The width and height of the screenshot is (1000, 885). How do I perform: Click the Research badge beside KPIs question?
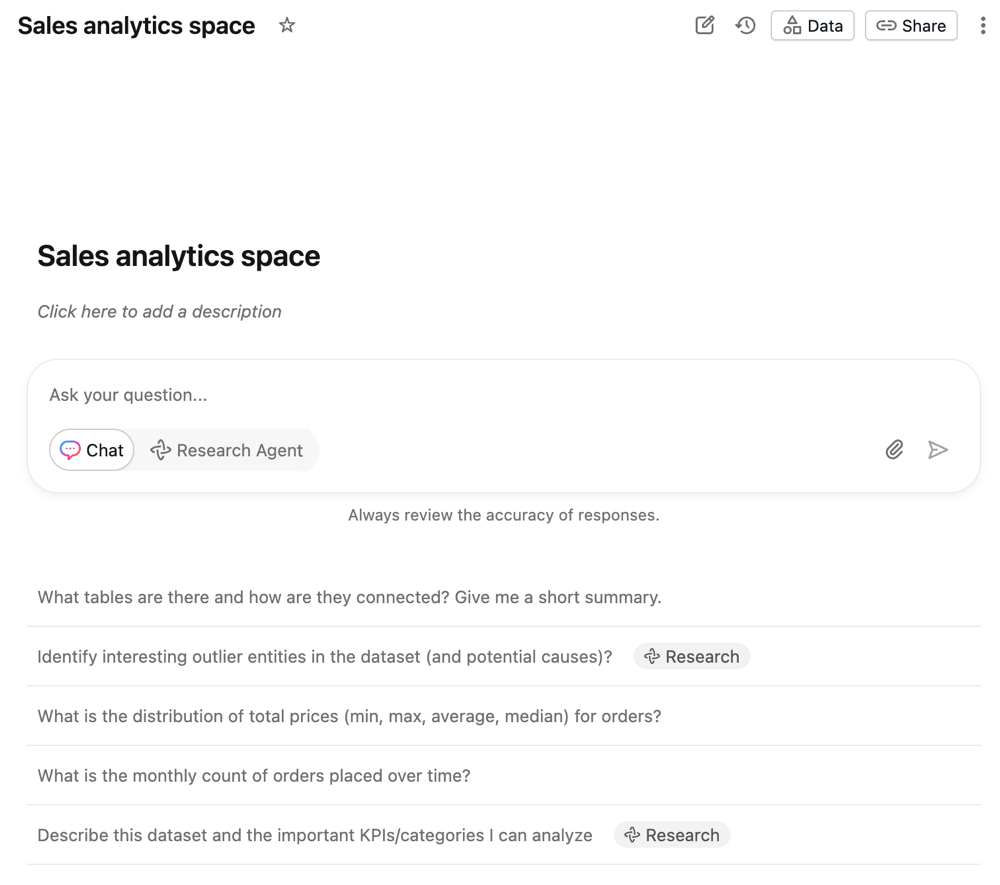tap(672, 835)
